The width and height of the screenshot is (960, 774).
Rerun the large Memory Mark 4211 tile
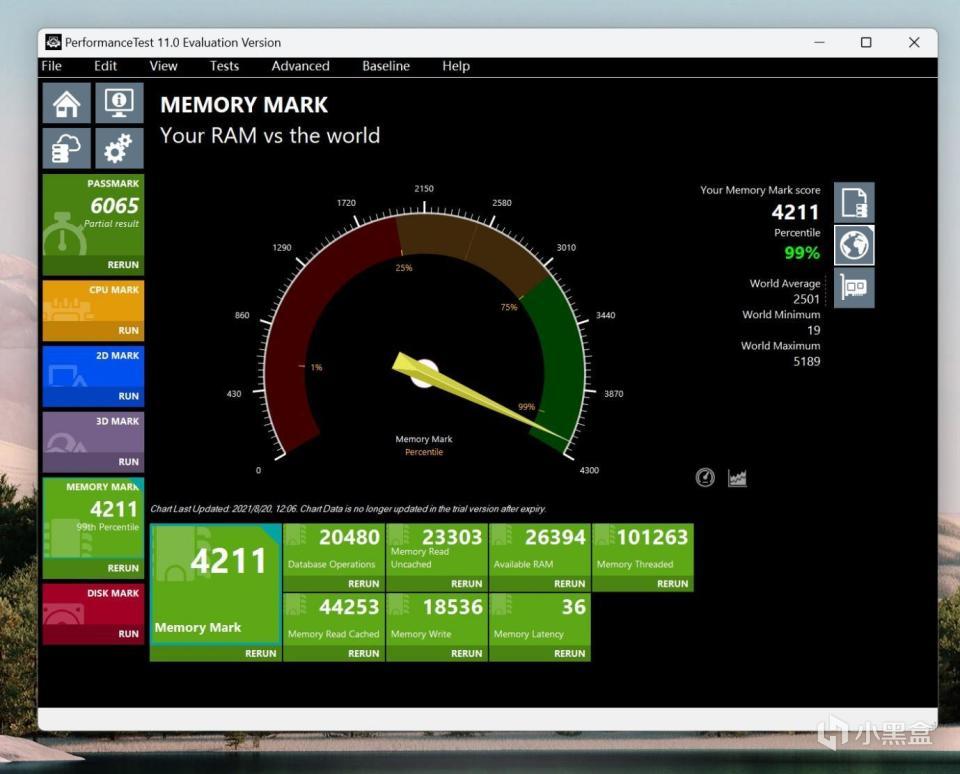tap(261, 653)
